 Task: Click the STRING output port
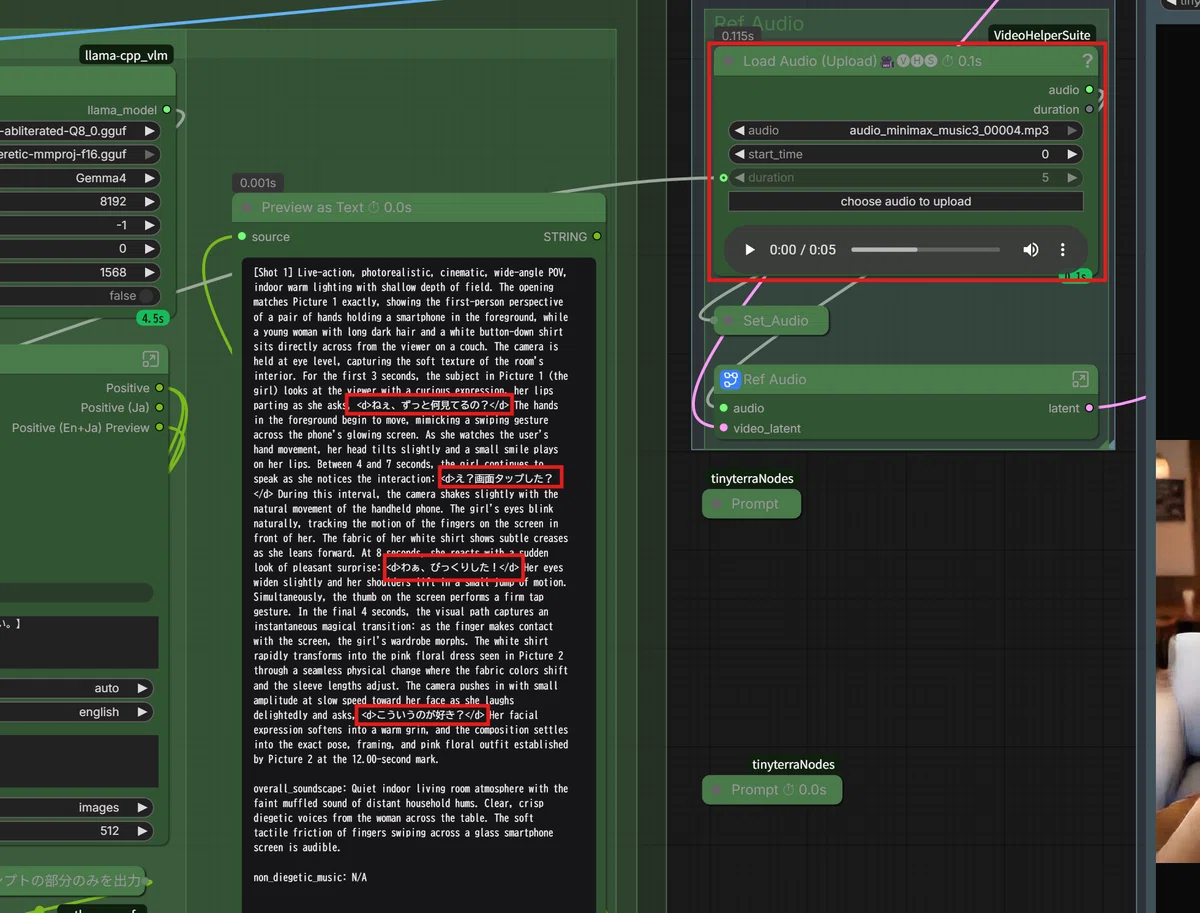597,237
